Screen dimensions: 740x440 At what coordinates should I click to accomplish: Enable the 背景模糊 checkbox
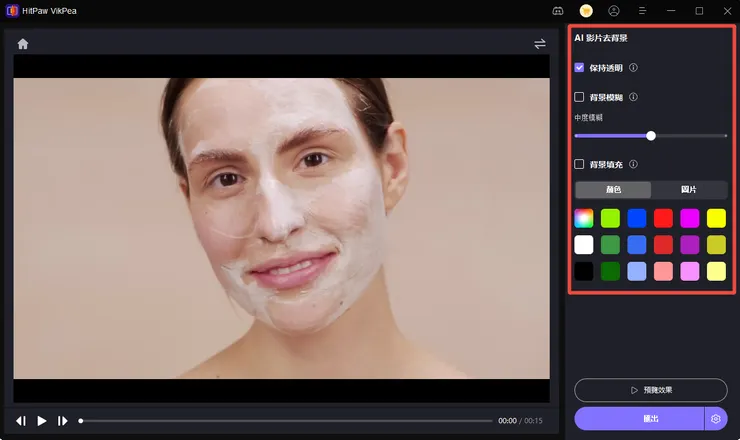(x=579, y=97)
